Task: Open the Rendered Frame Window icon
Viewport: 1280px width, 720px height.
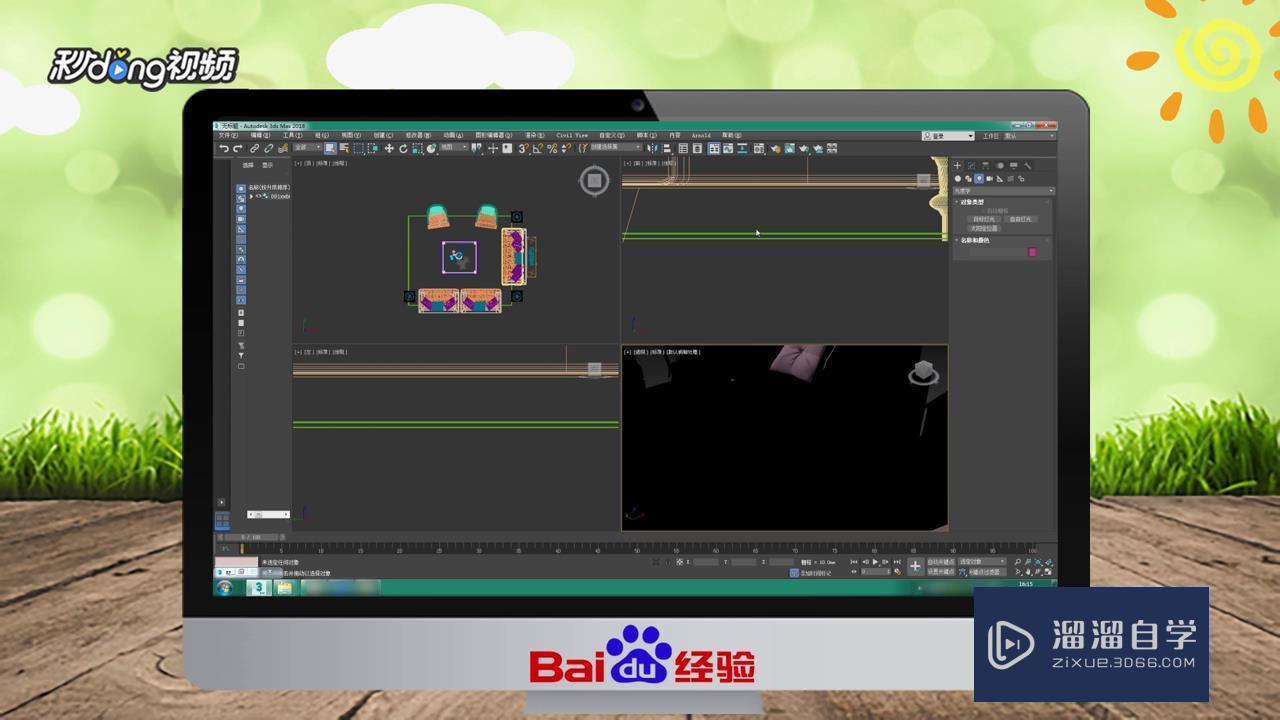Action: [x=789, y=148]
